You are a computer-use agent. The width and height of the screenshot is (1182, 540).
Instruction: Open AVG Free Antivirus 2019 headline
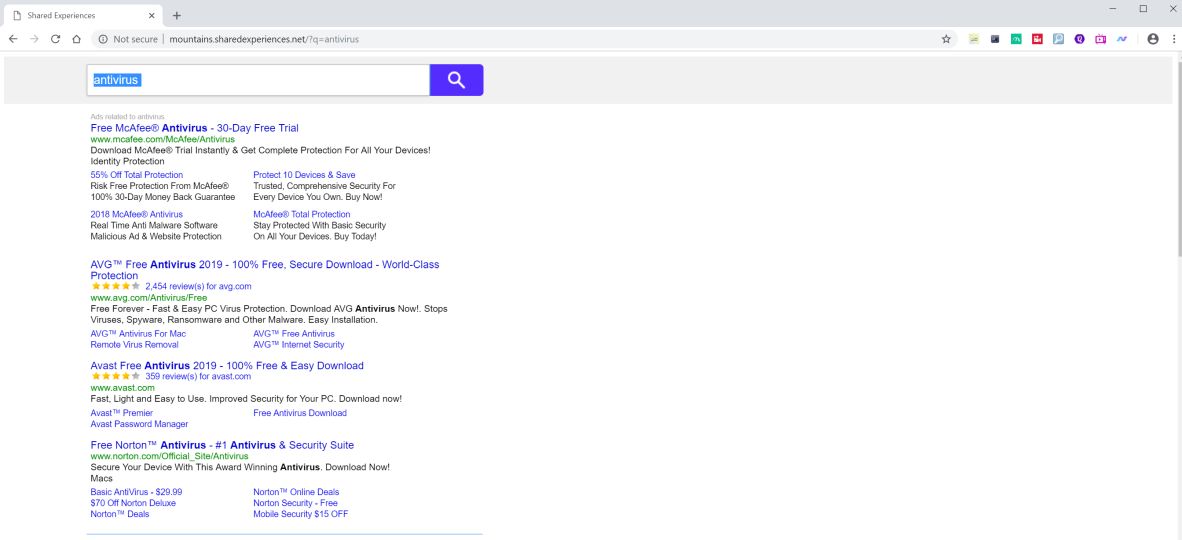265,270
